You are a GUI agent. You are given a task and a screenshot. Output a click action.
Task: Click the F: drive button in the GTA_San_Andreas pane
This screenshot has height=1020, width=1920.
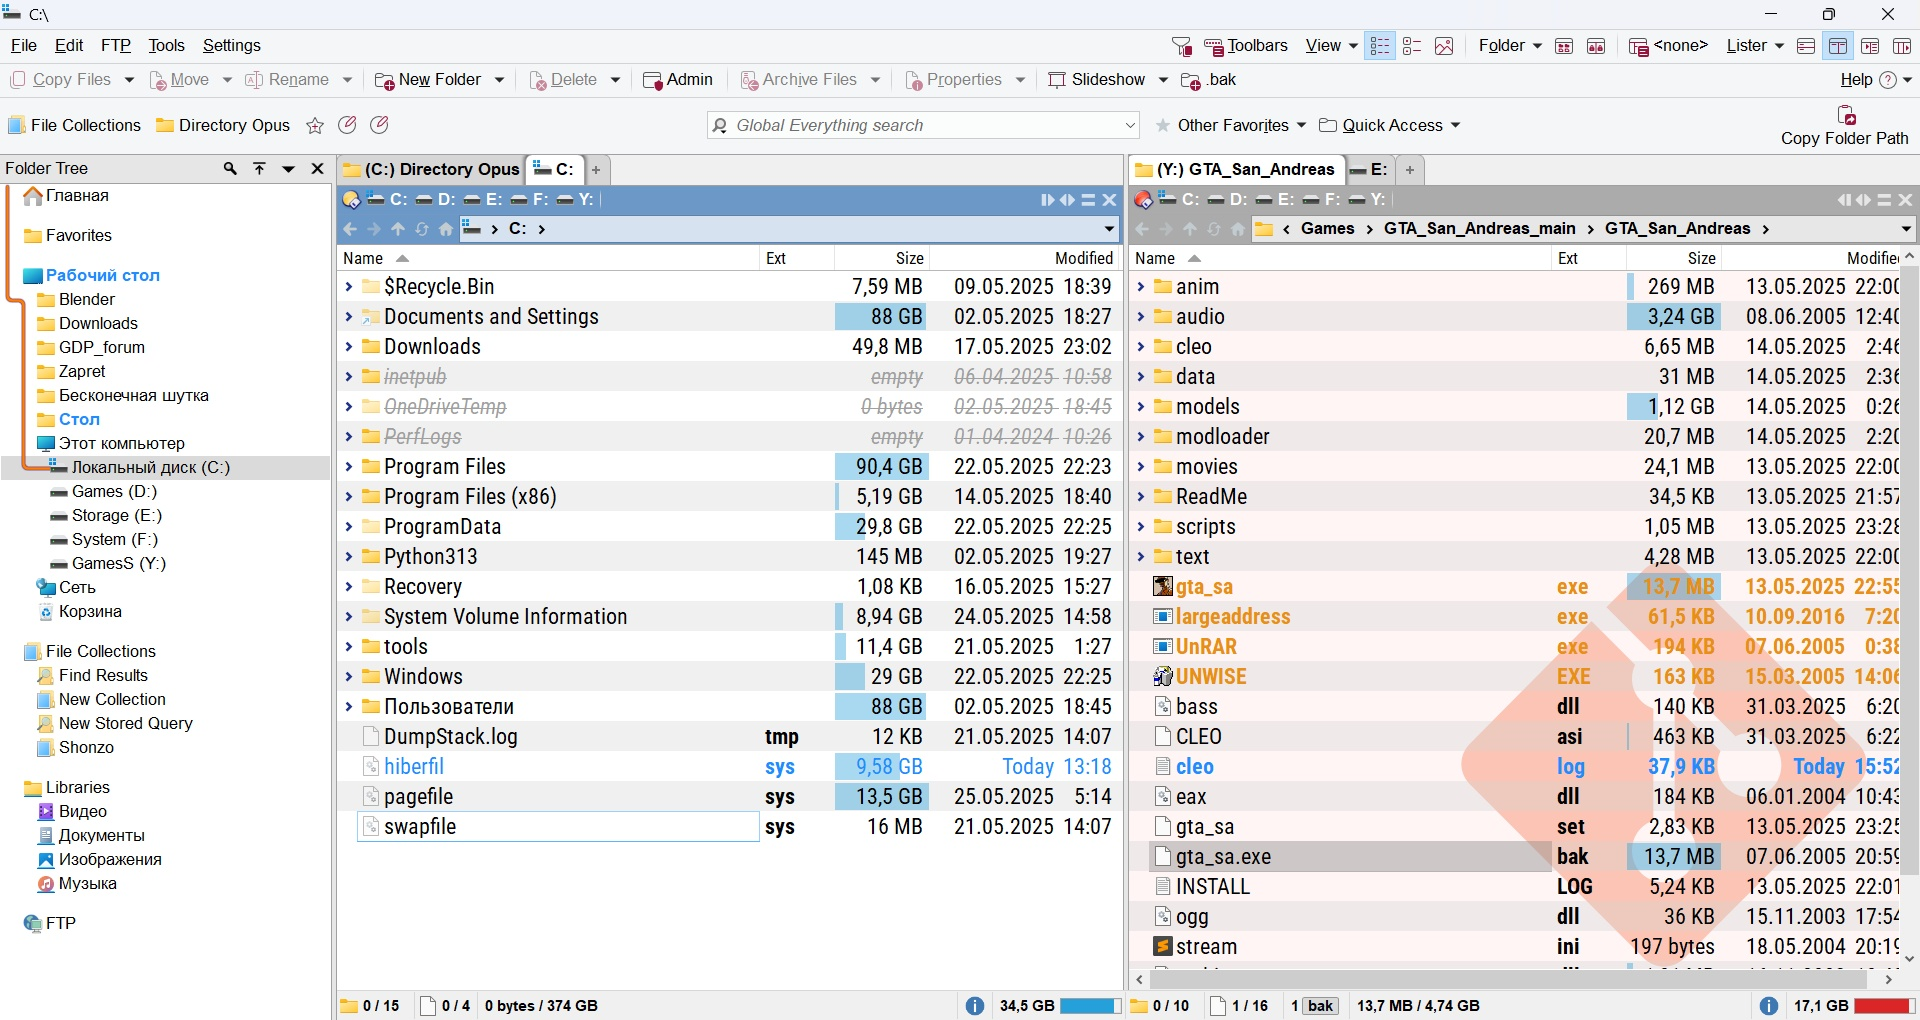pyautogui.click(x=1321, y=199)
